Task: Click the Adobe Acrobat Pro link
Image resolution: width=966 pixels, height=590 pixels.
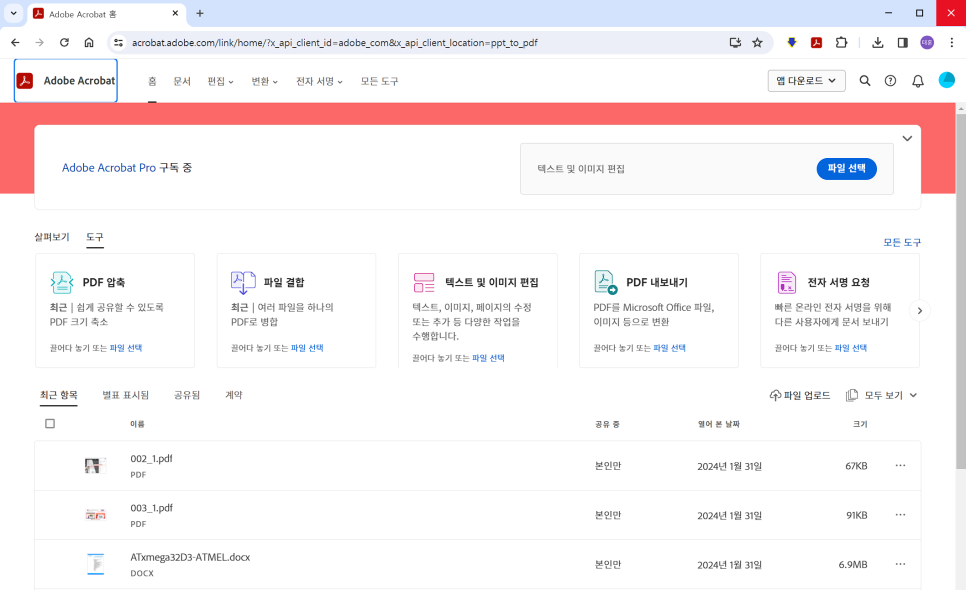Action: [x=109, y=168]
